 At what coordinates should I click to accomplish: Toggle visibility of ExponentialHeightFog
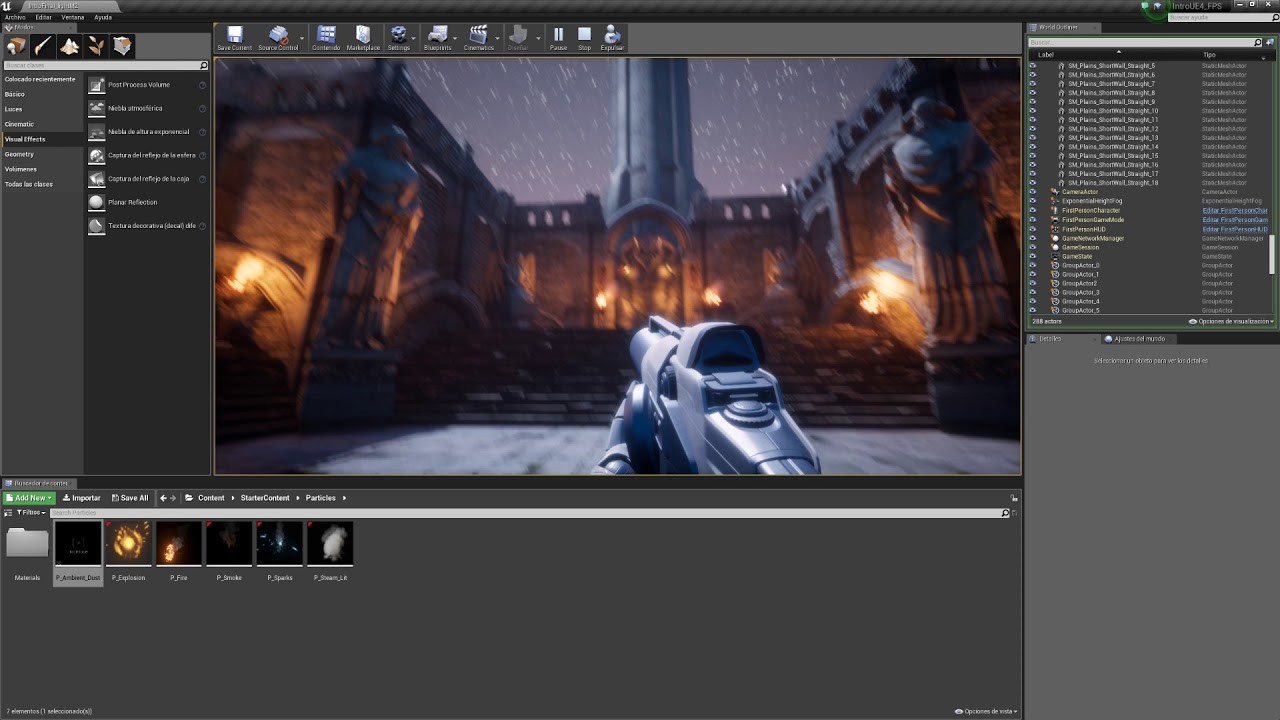1032,200
